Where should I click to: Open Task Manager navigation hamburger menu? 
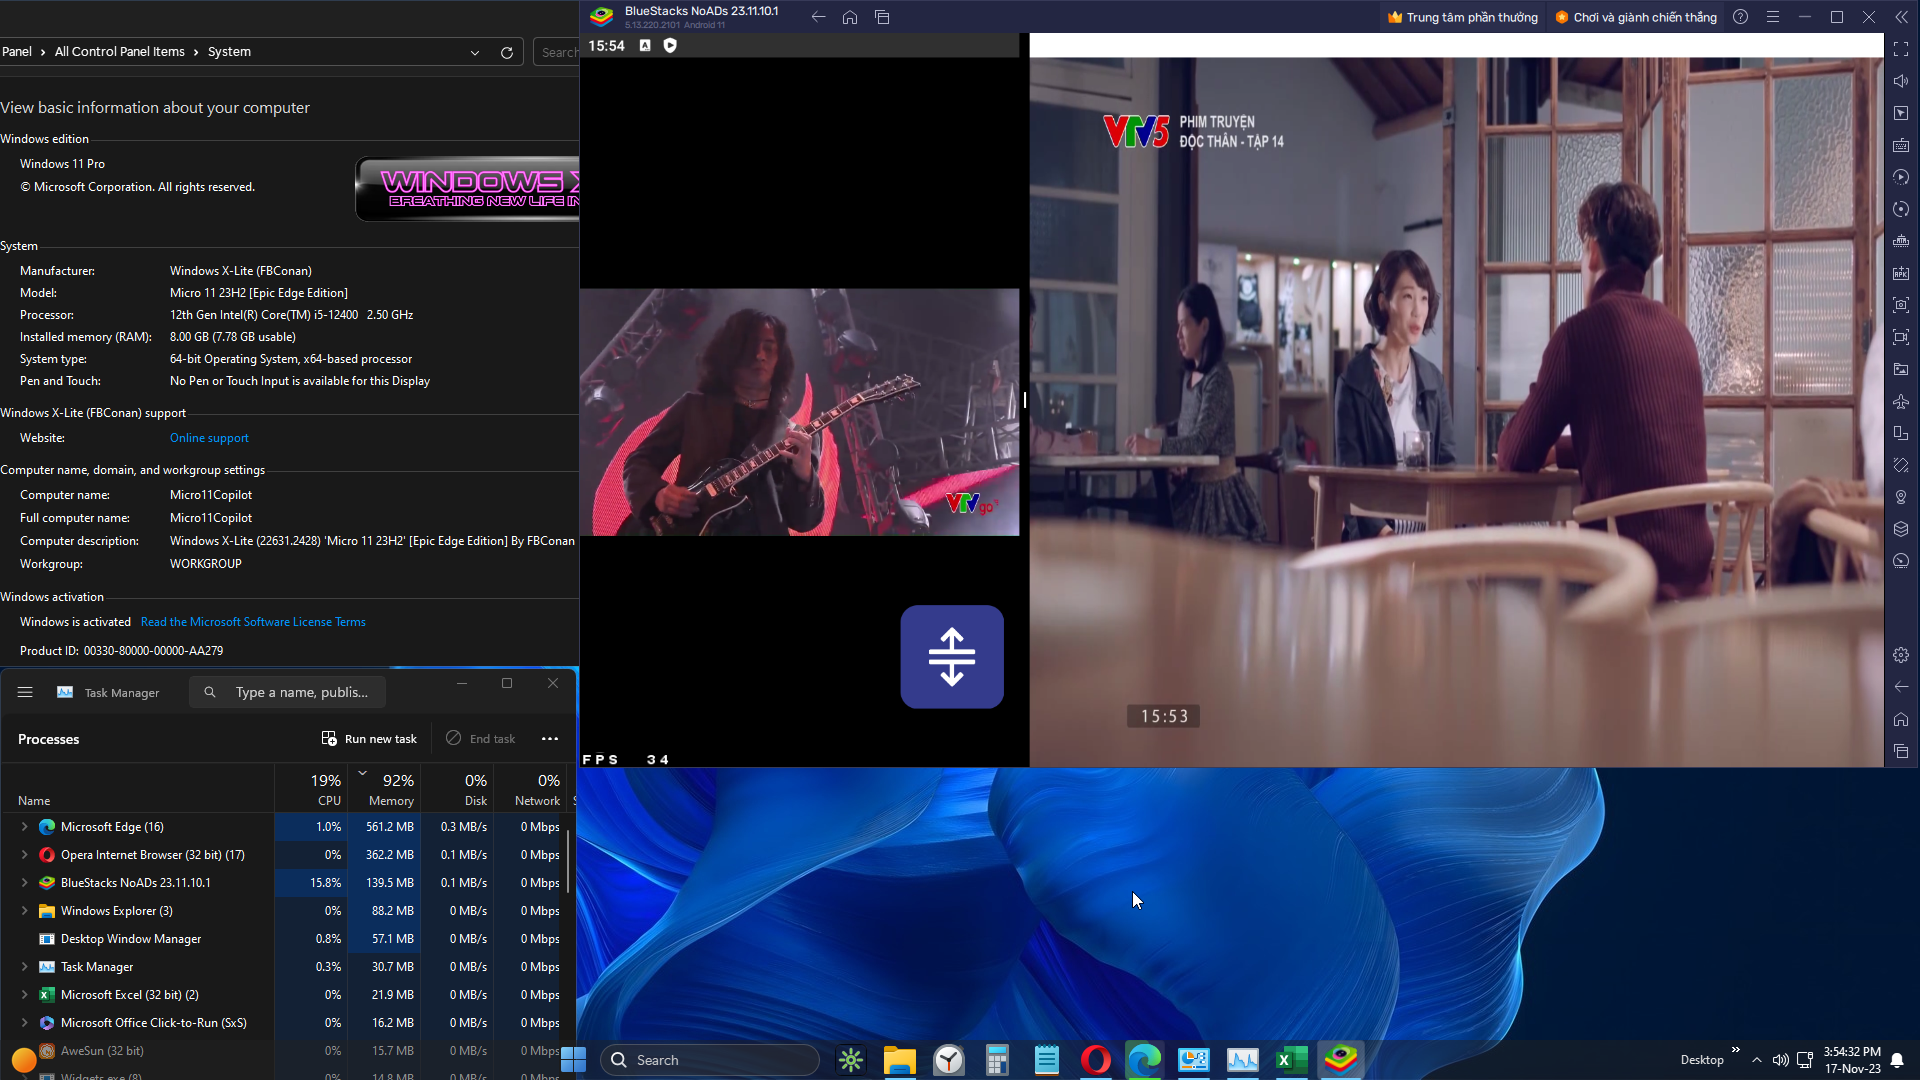25,692
